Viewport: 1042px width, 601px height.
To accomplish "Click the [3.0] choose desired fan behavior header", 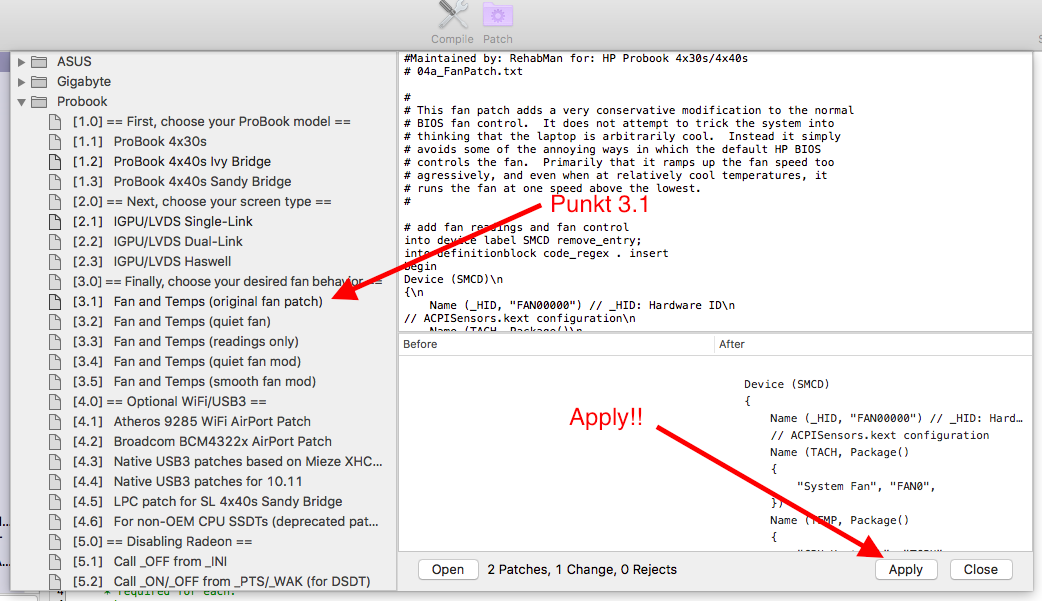I will [x=227, y=281].
